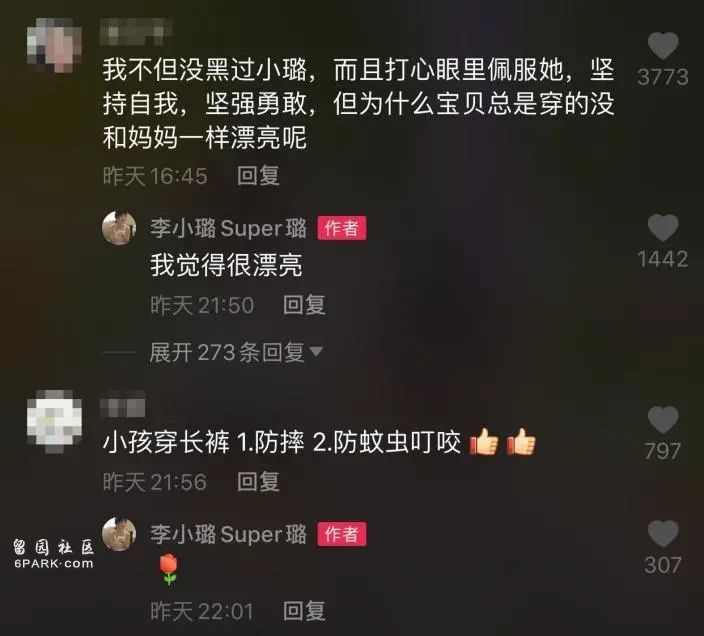Like the comment with 3773 likes
This screenshot has height=636, width=704.
(663, 45)
